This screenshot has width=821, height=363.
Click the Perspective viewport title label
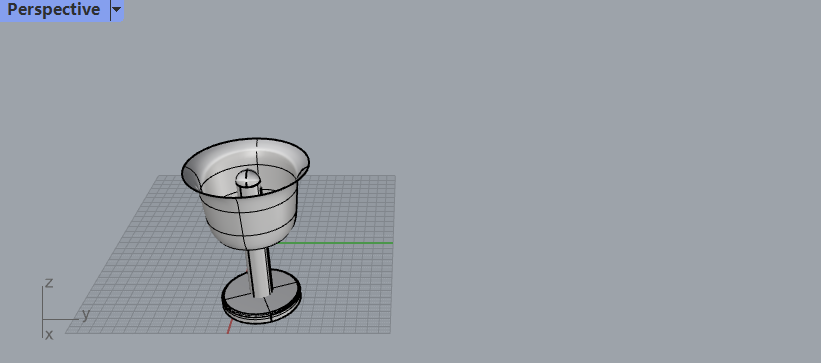54,9
